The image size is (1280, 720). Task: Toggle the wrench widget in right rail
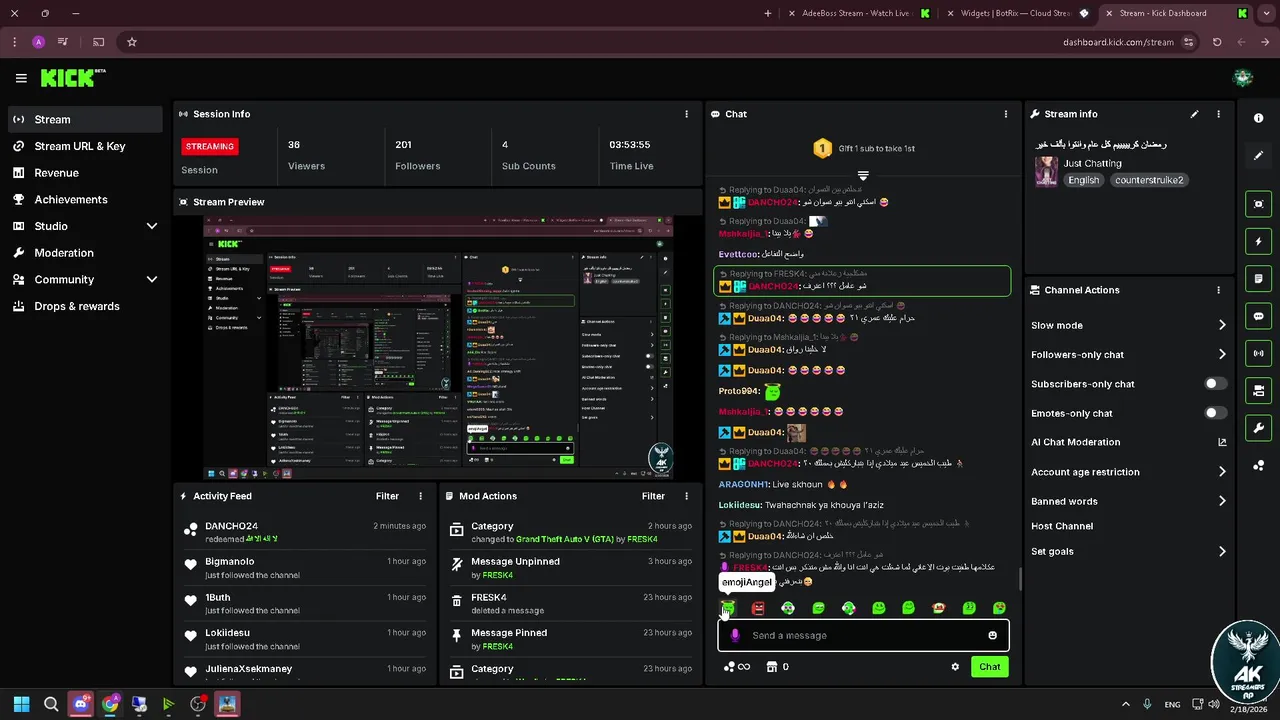pos(1259,428)
